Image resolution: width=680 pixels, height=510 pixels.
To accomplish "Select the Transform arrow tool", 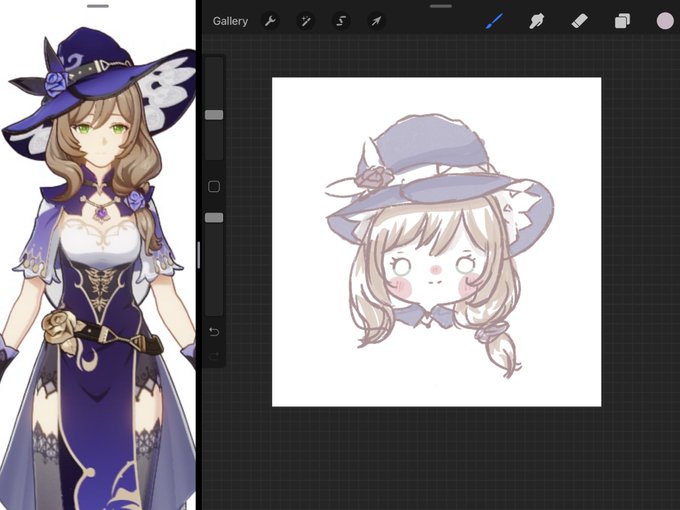I will (376, 21).
